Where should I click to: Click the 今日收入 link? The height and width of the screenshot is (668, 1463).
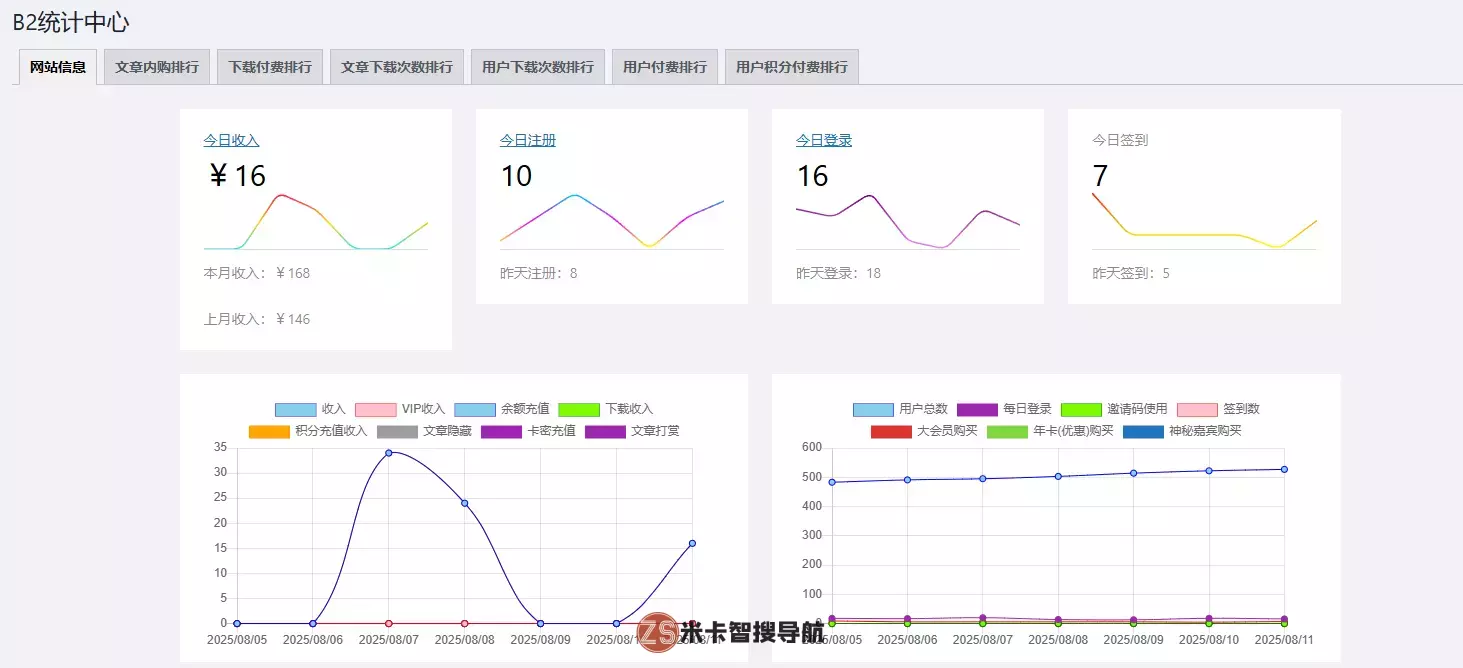click(231, 141)
